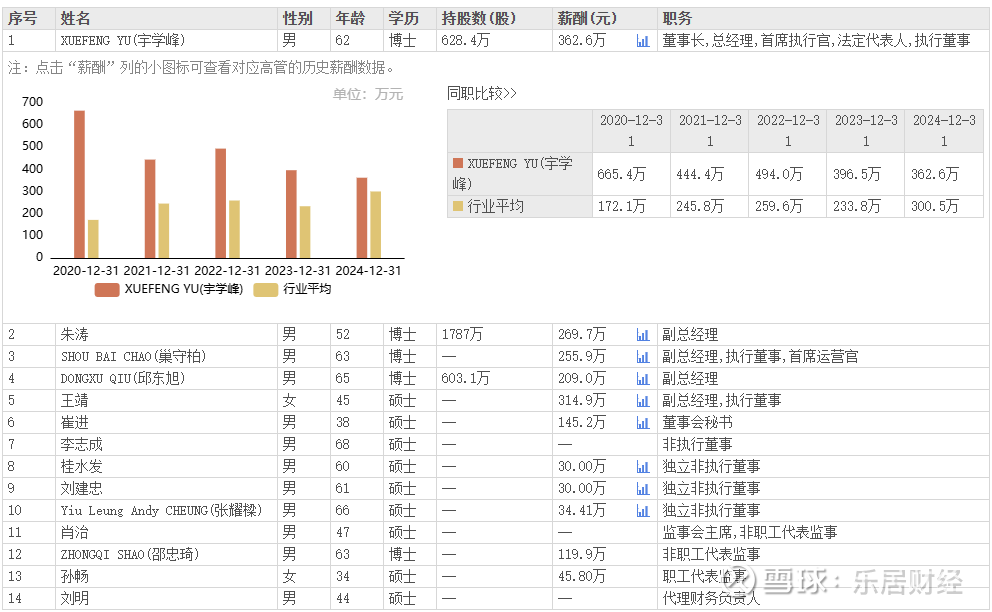The height and width of the screenshot is (612, 992).
Task: Select name DONGXU QIU(邱东旭)
Action: tap(123, 379)
